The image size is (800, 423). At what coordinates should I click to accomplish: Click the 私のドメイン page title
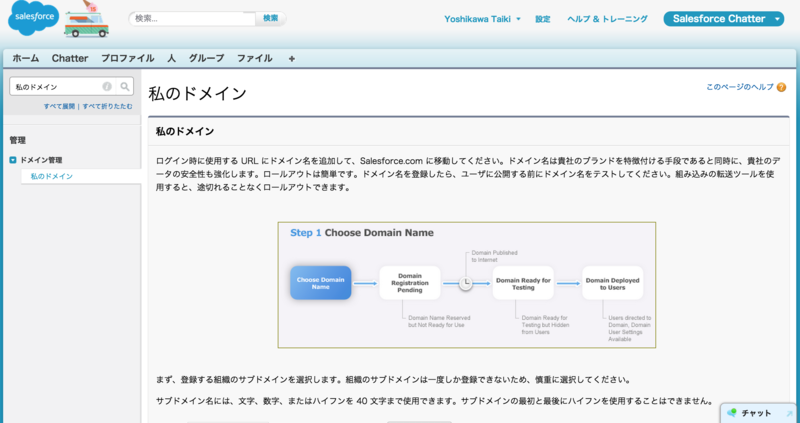tap(197, 94)
